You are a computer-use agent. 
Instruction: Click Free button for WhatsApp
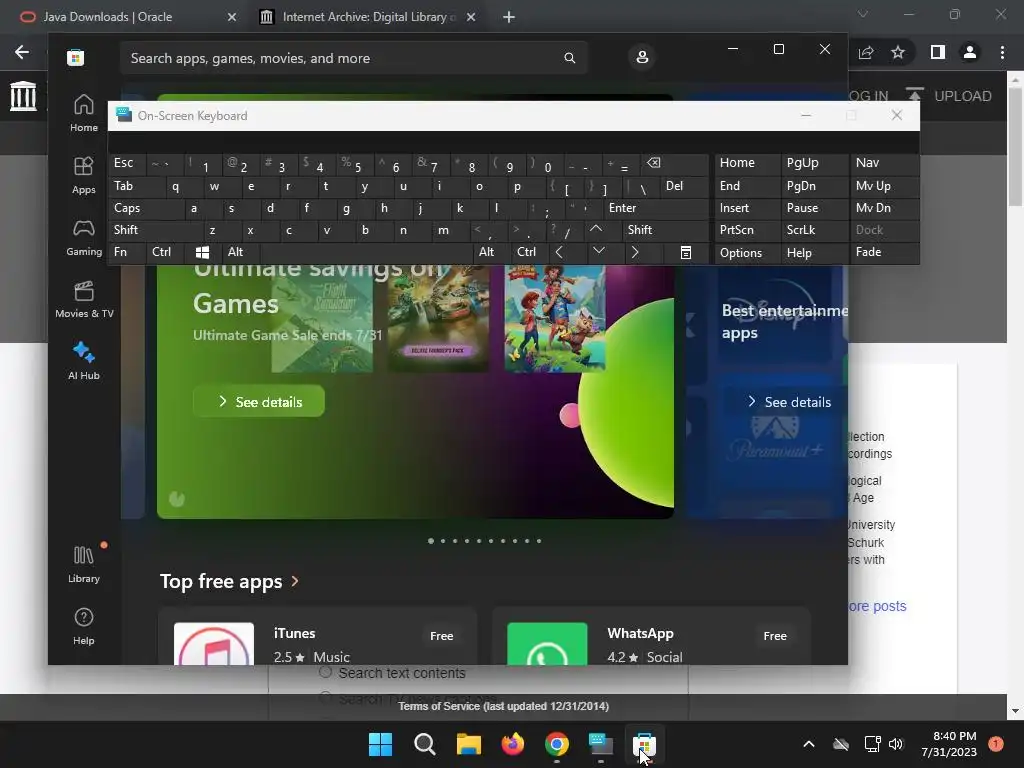(775, 635)
